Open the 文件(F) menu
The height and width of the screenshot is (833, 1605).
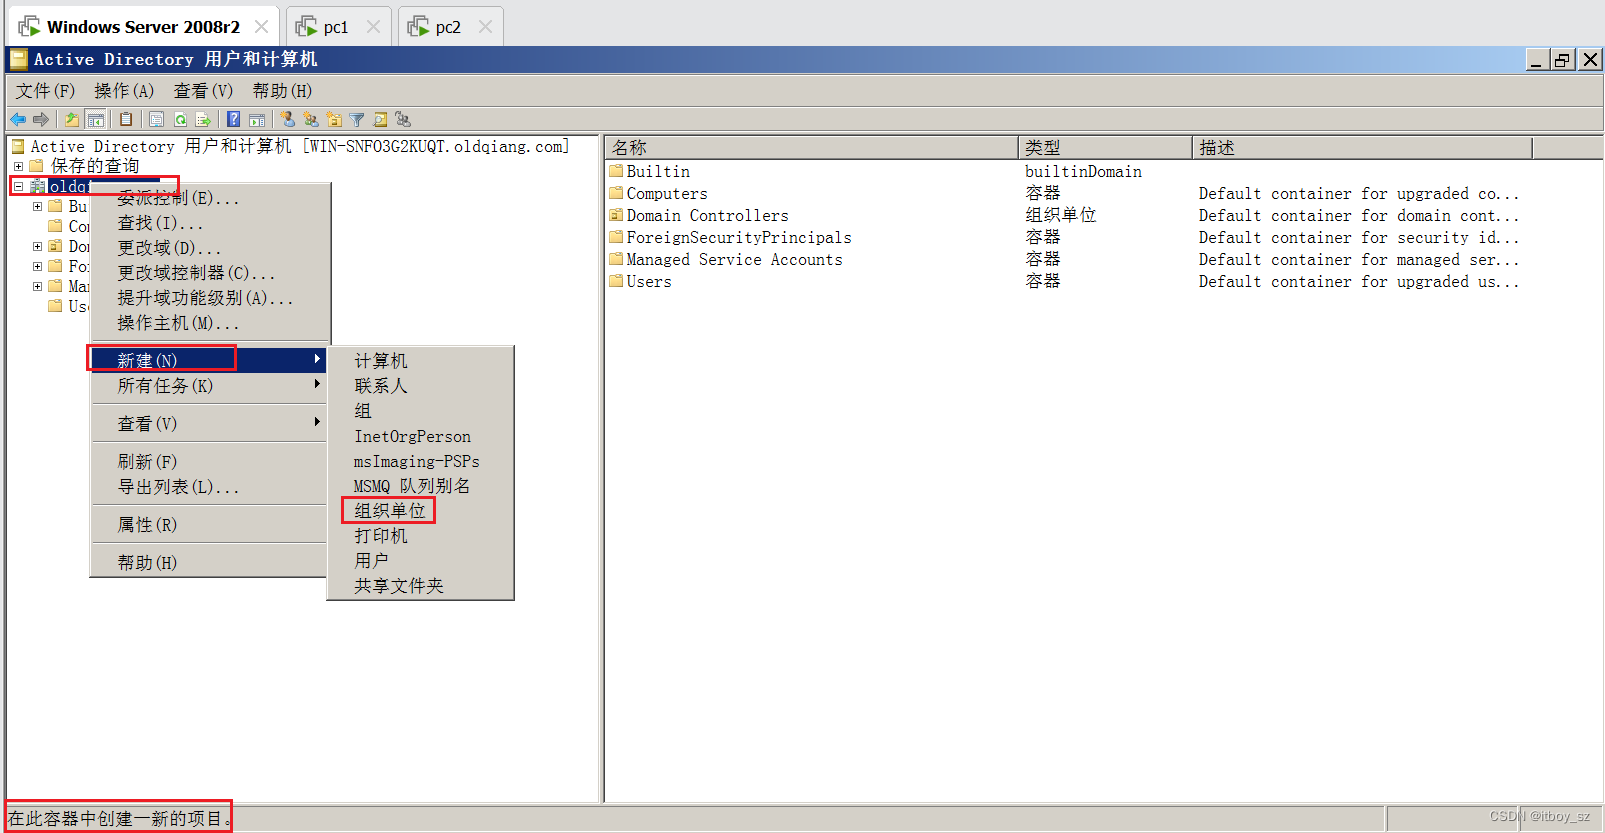click(x=45, y=91)
